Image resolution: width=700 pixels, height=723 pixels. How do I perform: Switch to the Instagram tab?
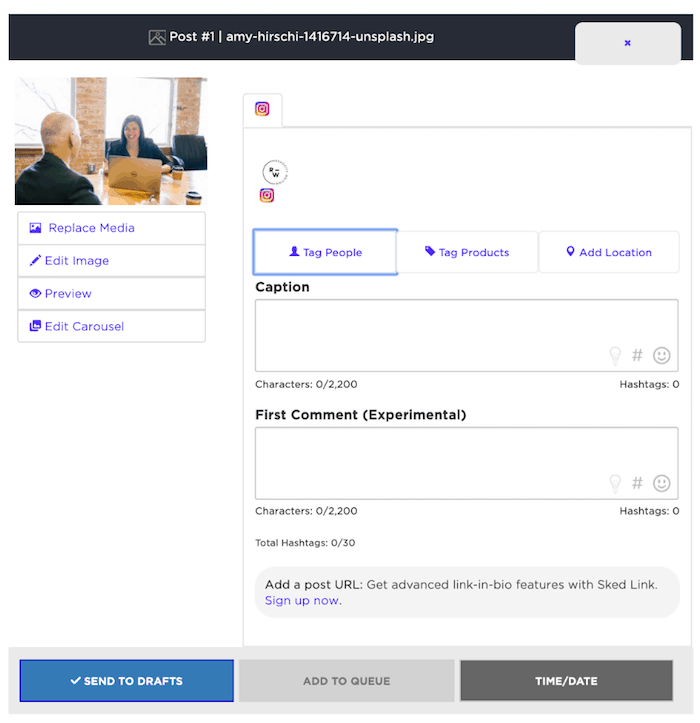click(x=262, y=109)
